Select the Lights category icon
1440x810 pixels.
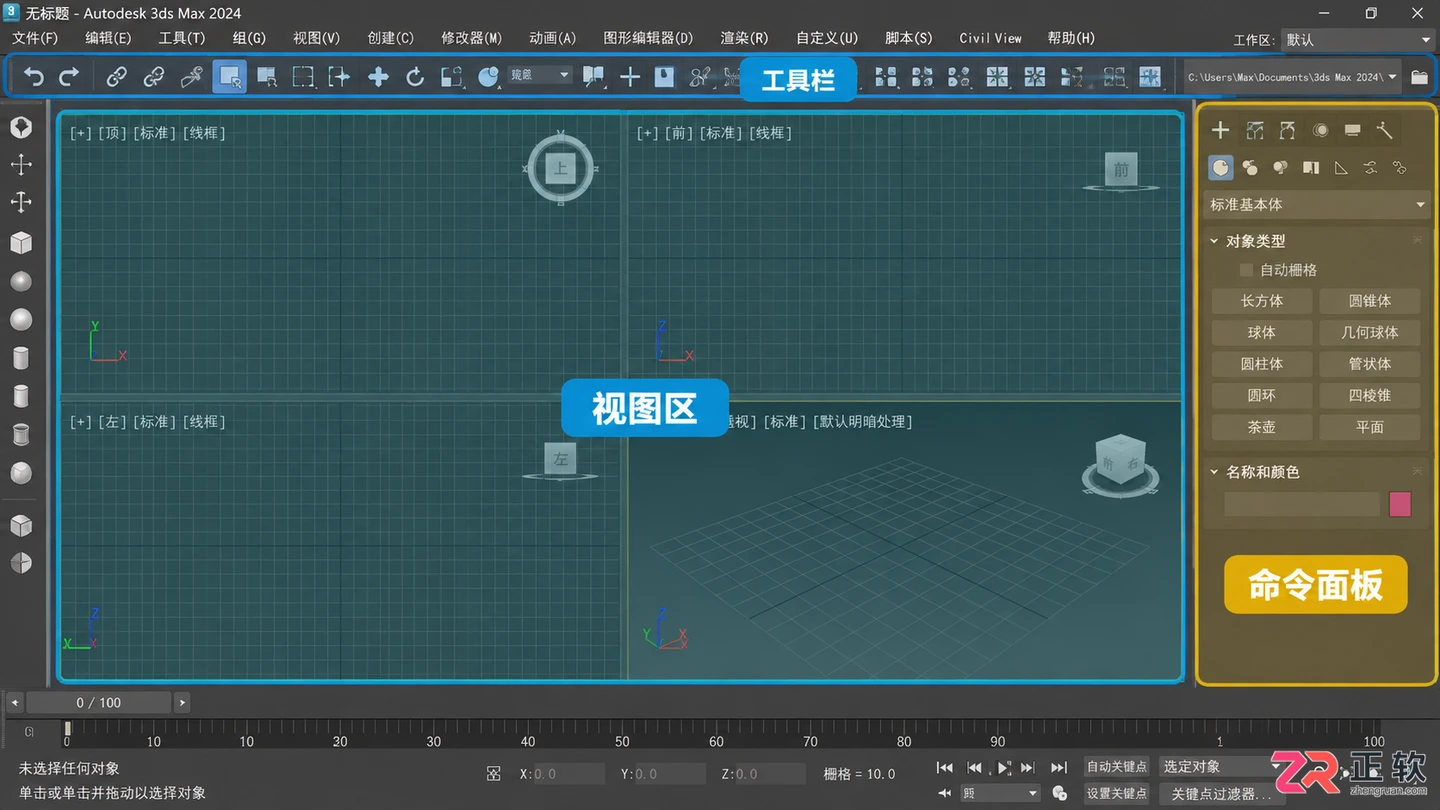(1280, 167)
